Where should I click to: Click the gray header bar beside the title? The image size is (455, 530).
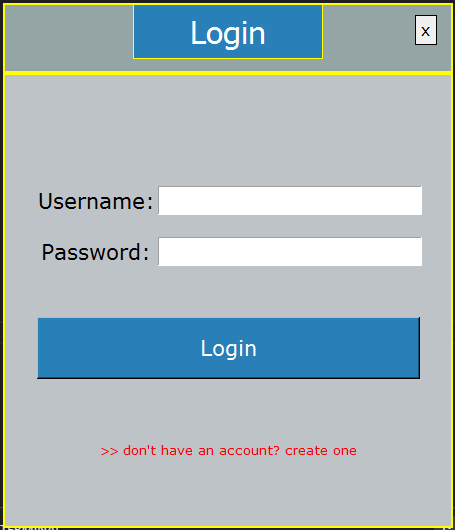[x=368, y=37]
